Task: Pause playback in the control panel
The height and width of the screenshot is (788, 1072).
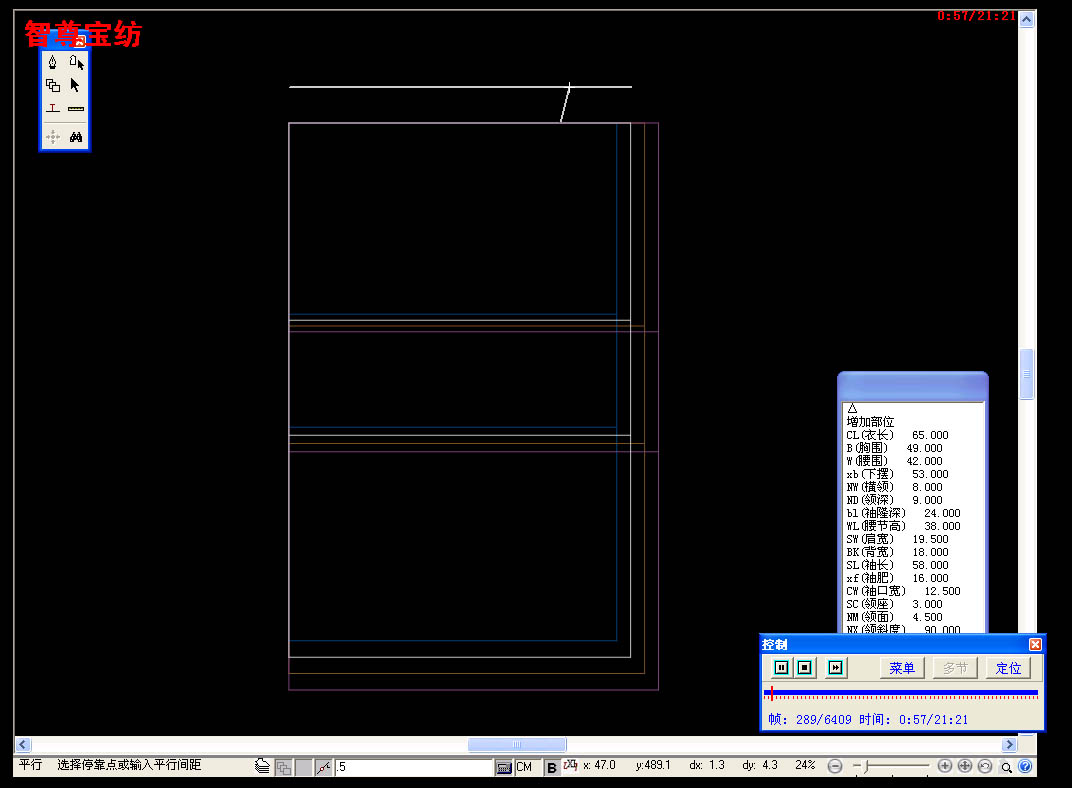Action: click(x=781, y=668)
